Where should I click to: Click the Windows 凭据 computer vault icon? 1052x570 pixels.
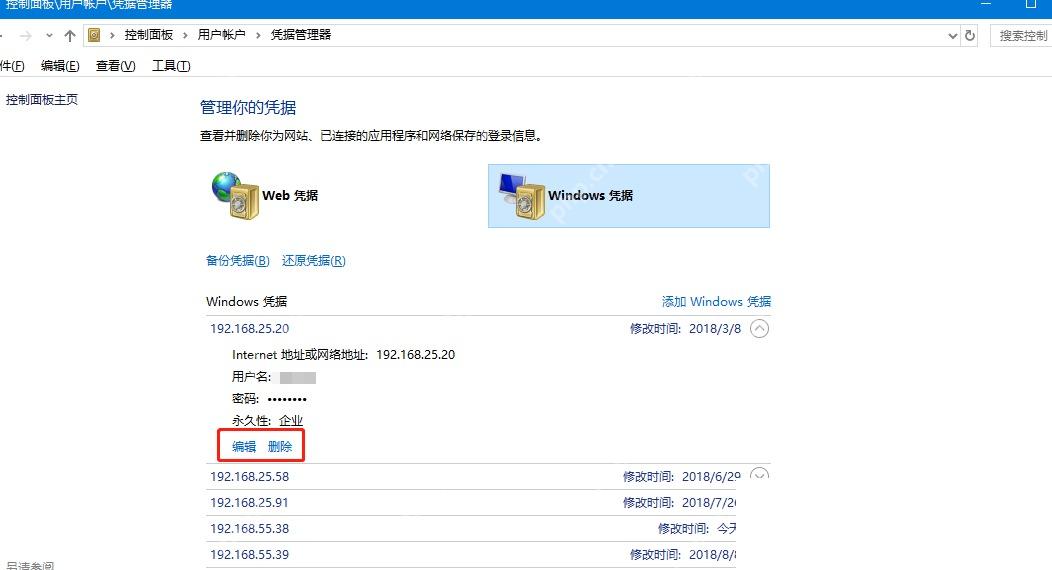pos(521,196)
